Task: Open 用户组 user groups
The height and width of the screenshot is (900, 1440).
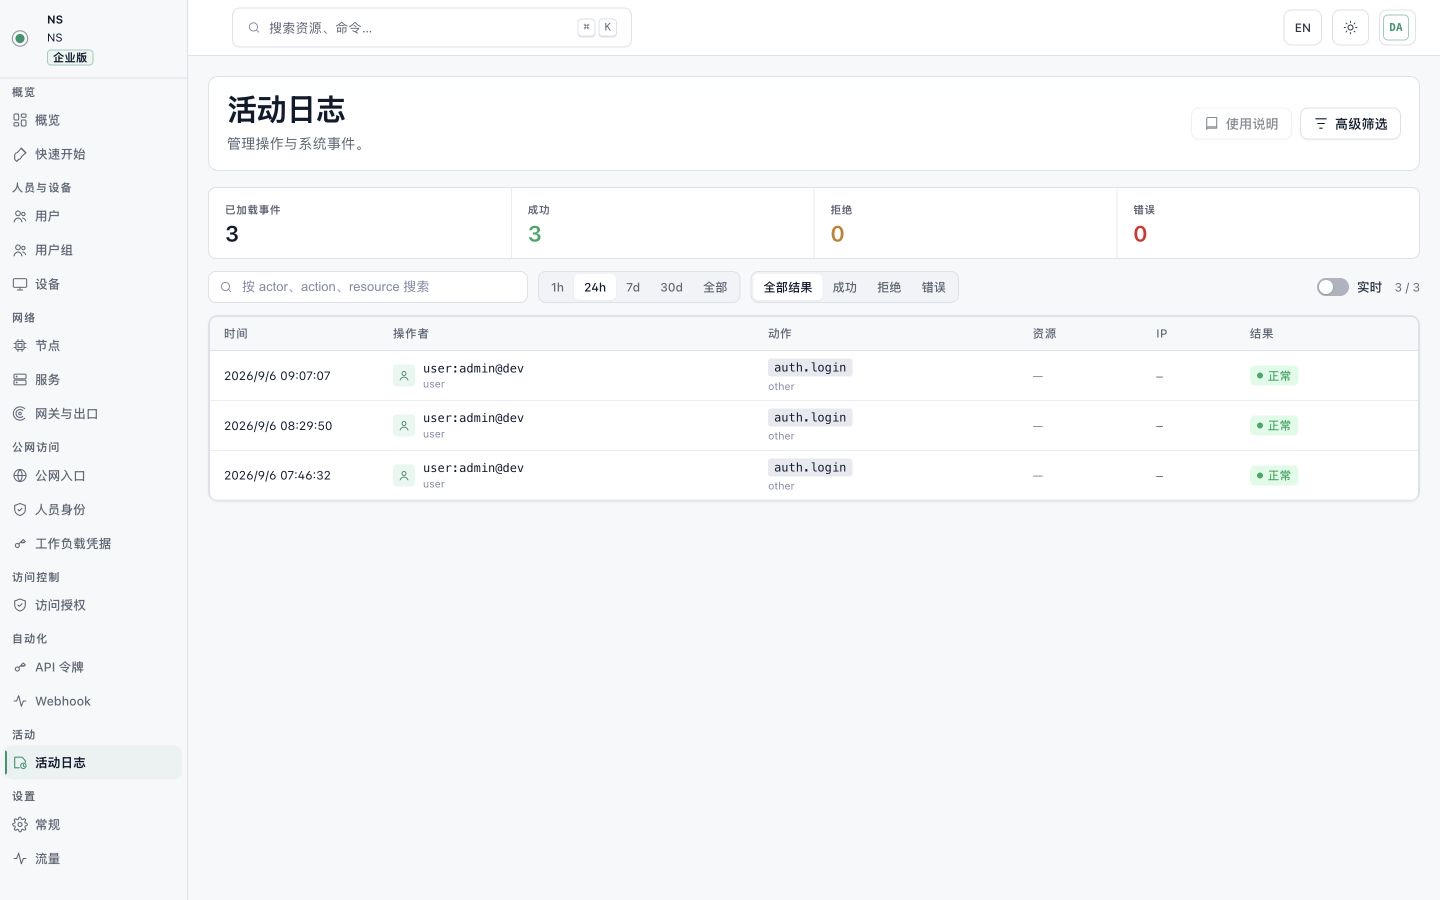Action: pos(93,250)
